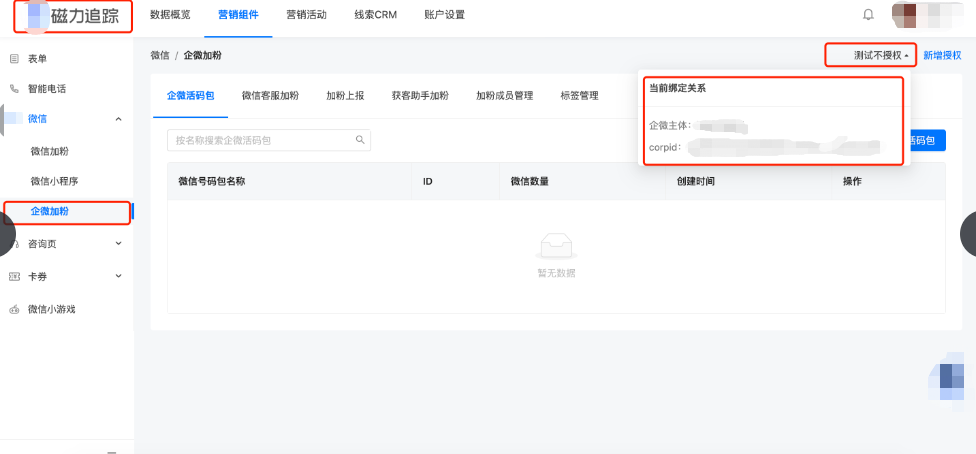Select 表单 in the sidebar
Screen dimensions: 976x454
pyautogui.click(x=37, y=59)
